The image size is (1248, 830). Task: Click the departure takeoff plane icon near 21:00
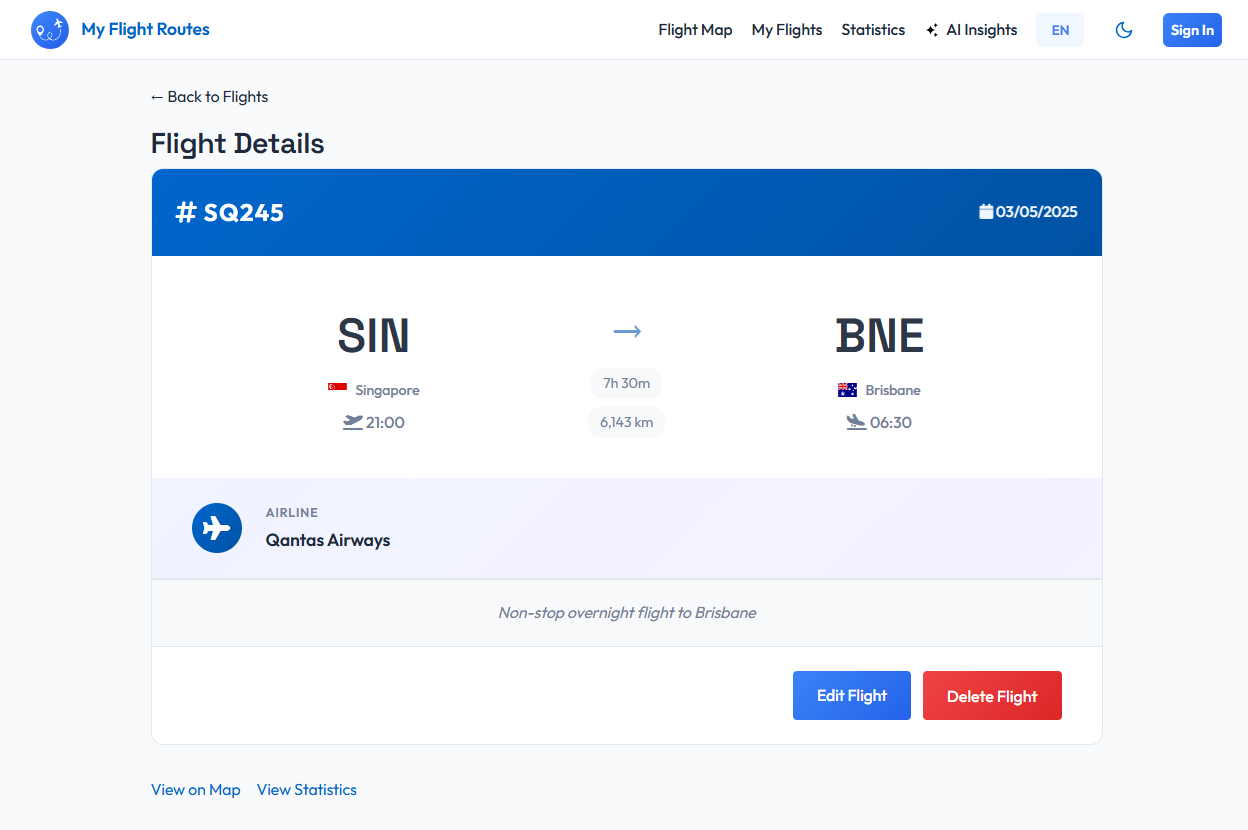tap(352, 421)
